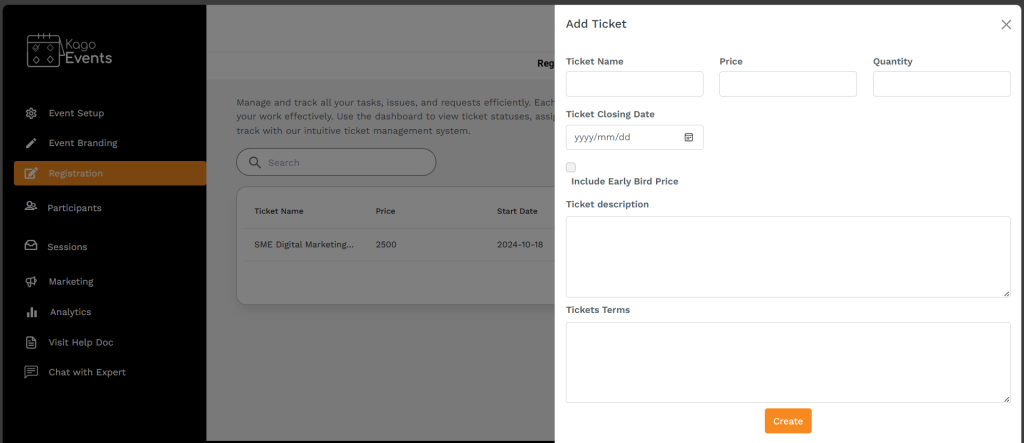This screenshot has height=443, width=1024.
Task: Click into the Quantity field
Action: tap(941, 84)
